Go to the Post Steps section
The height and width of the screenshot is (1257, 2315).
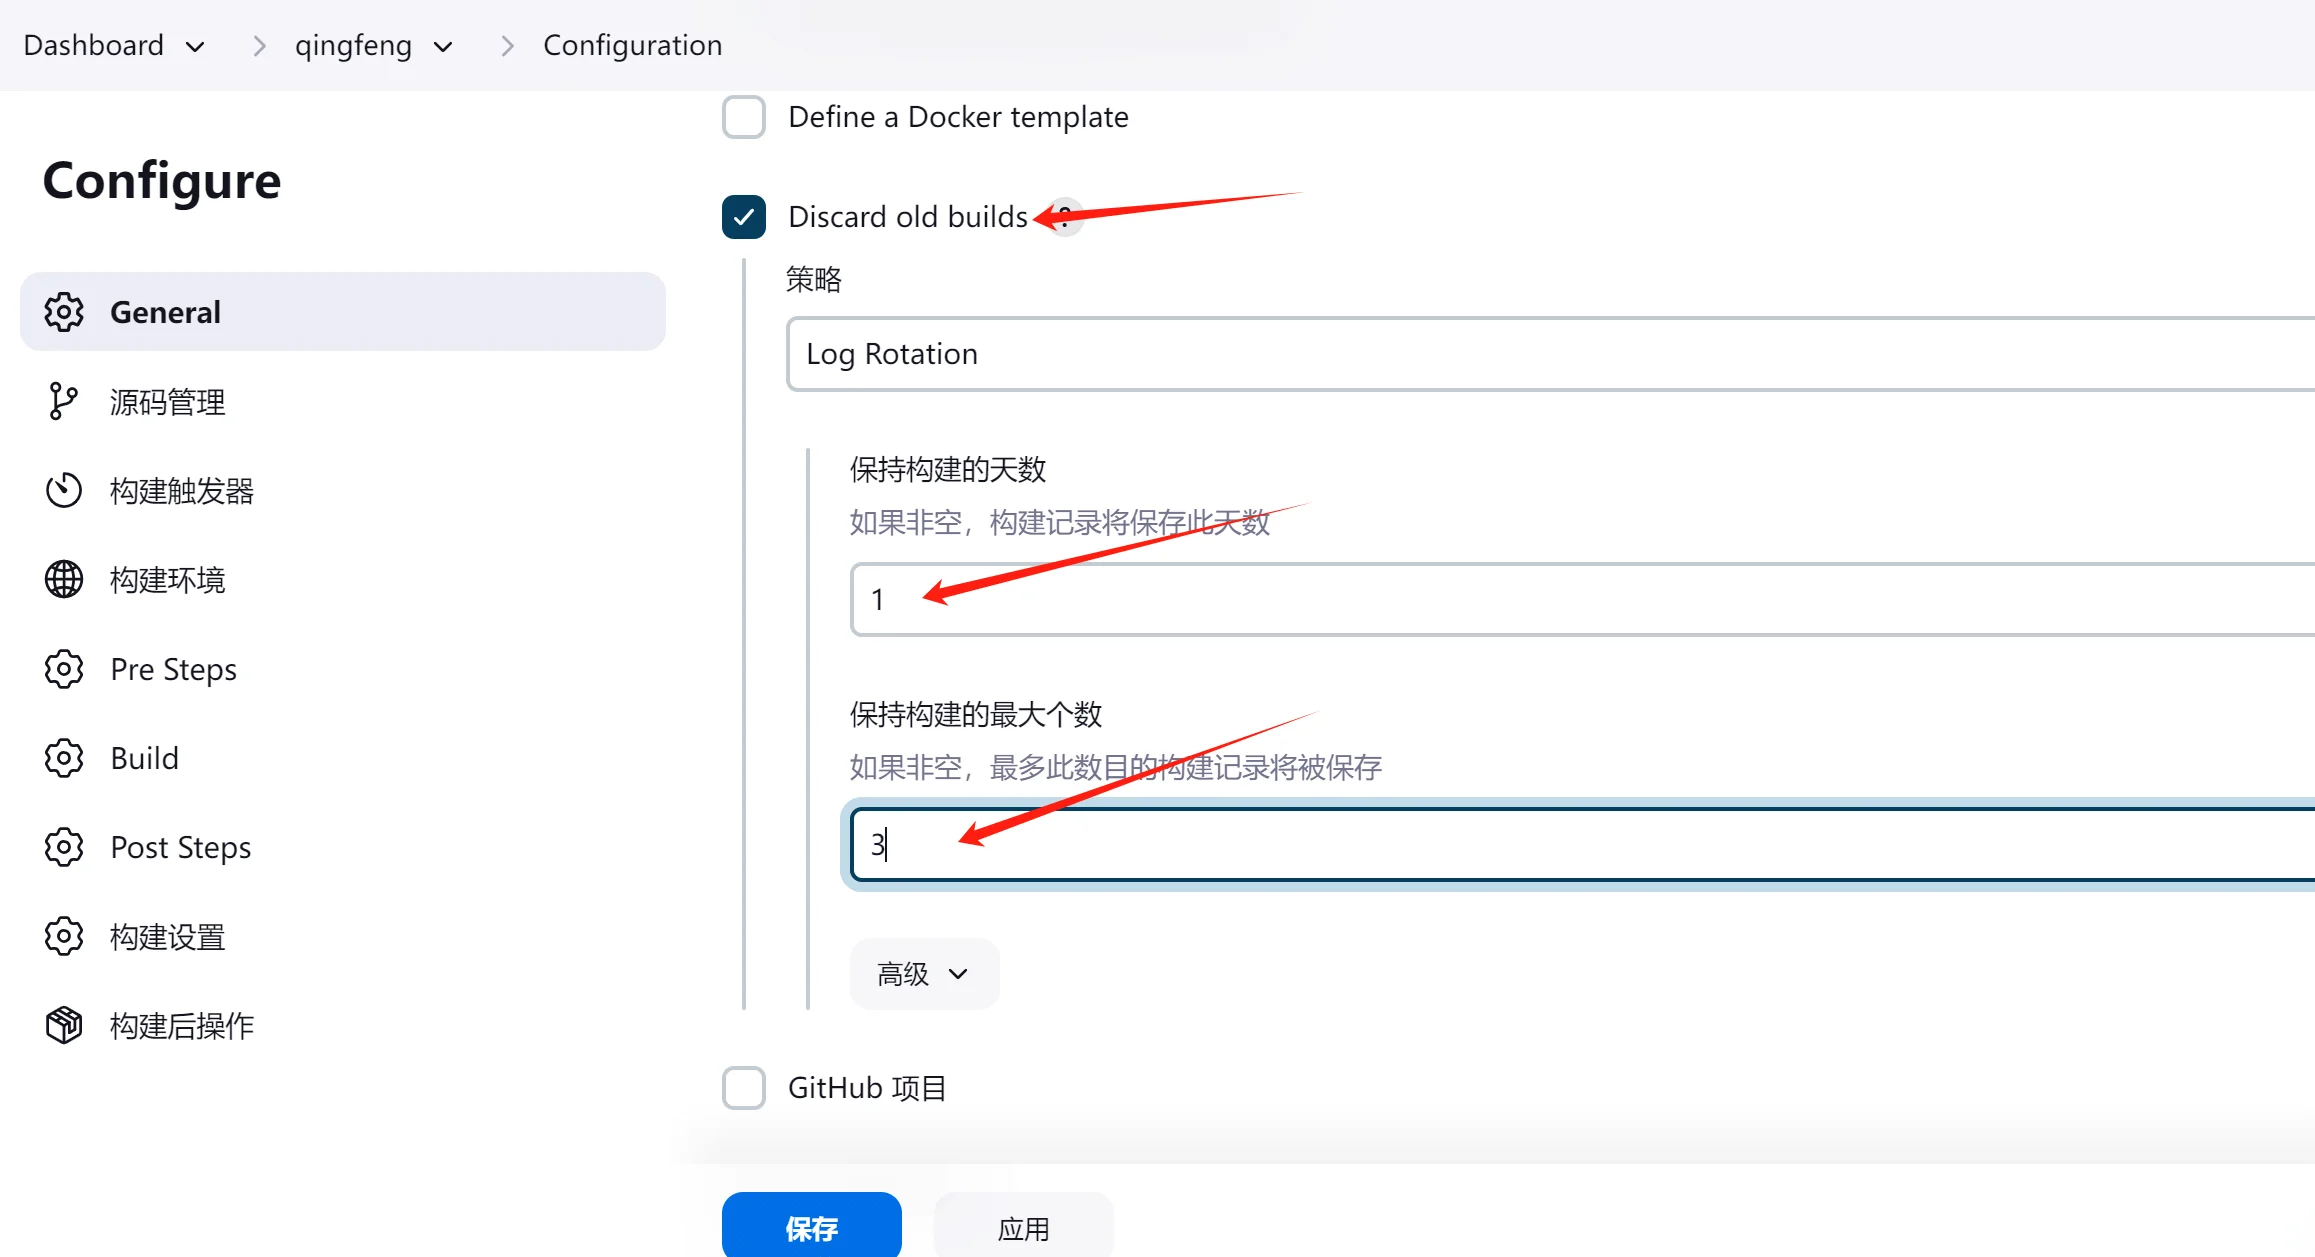pyautogui.click(x=343, y=847)
